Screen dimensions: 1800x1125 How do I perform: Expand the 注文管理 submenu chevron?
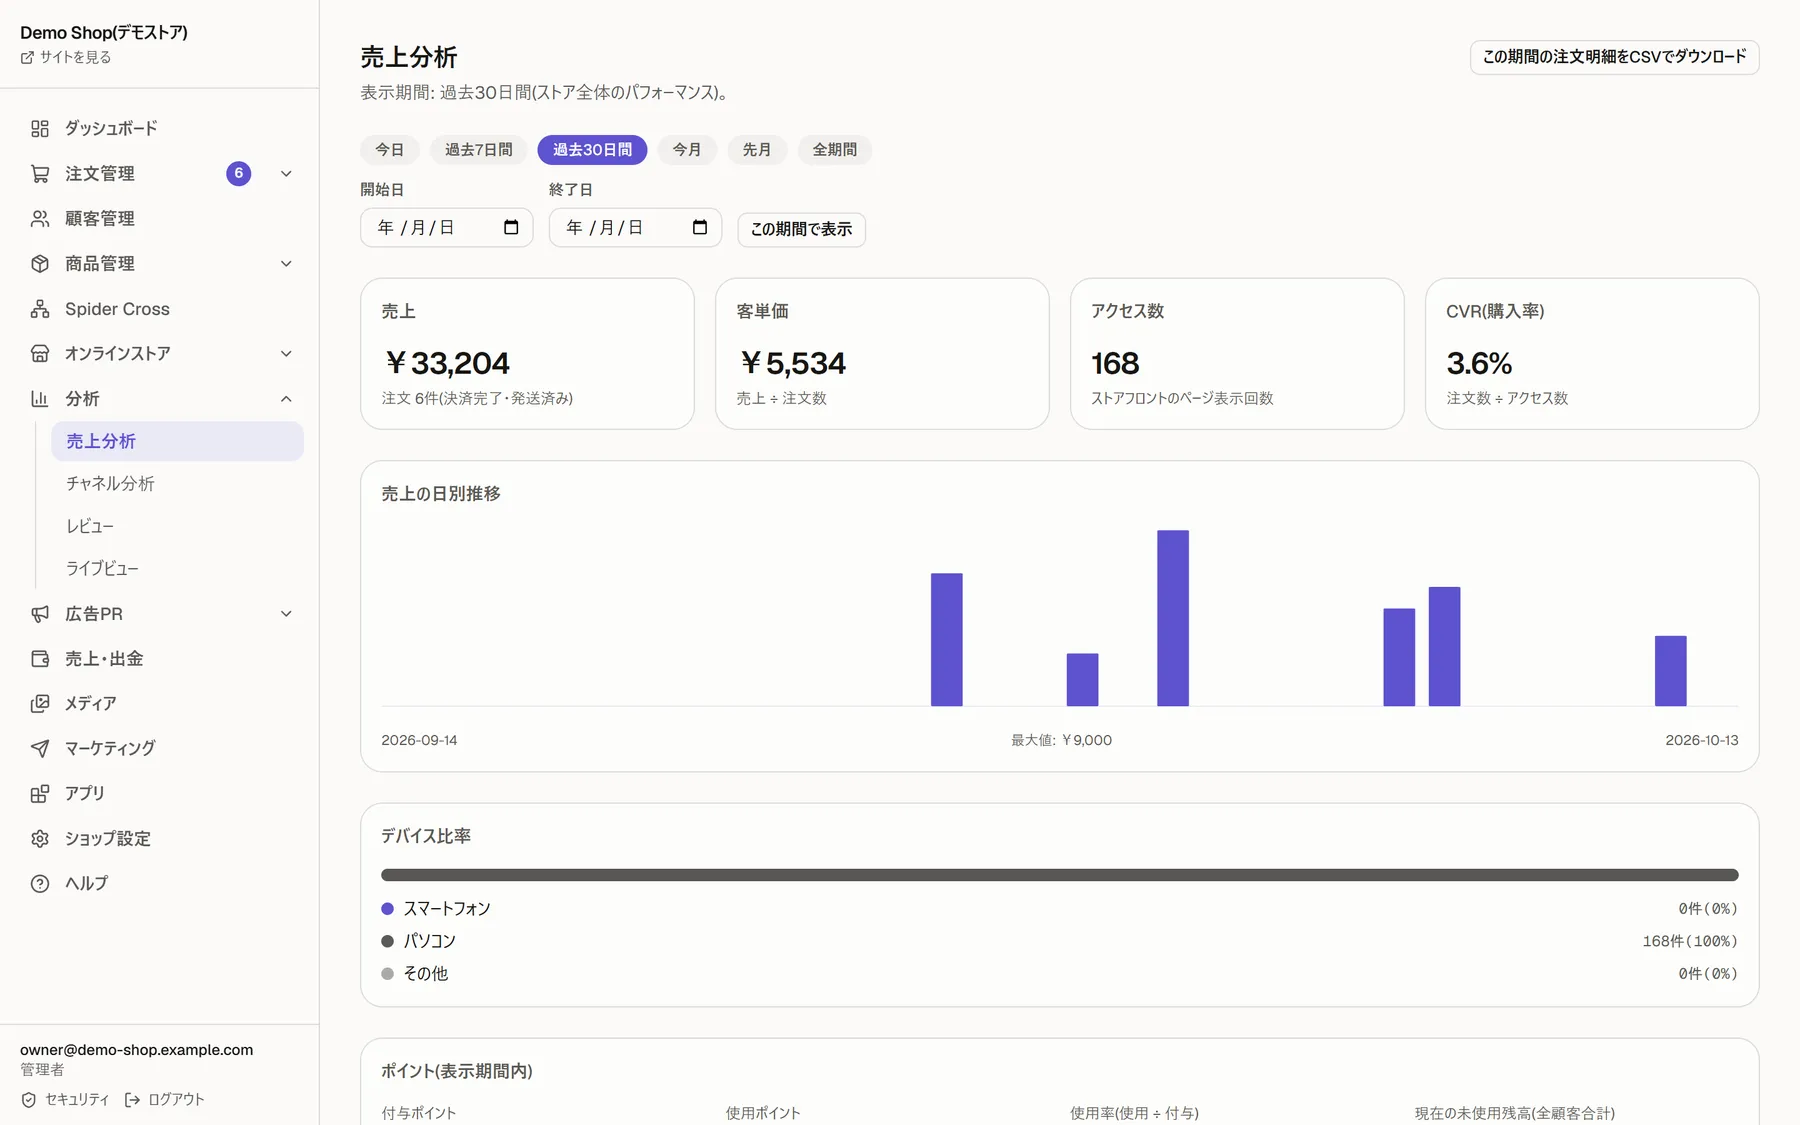[x=286, y=174]
